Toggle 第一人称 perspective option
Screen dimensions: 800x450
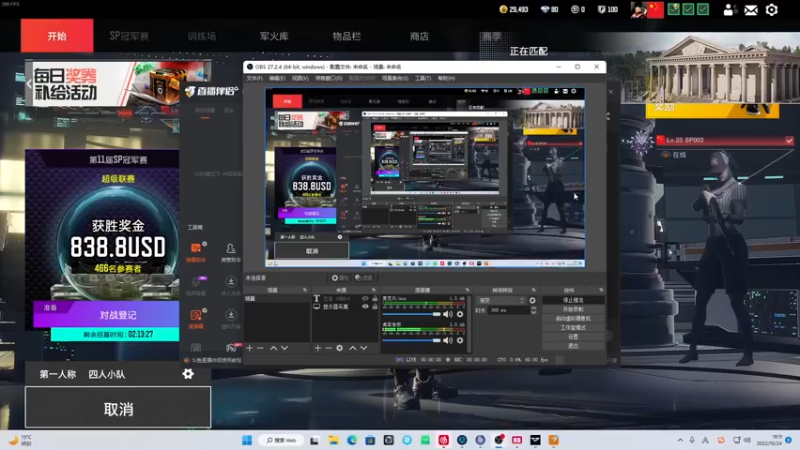point(58,374)
